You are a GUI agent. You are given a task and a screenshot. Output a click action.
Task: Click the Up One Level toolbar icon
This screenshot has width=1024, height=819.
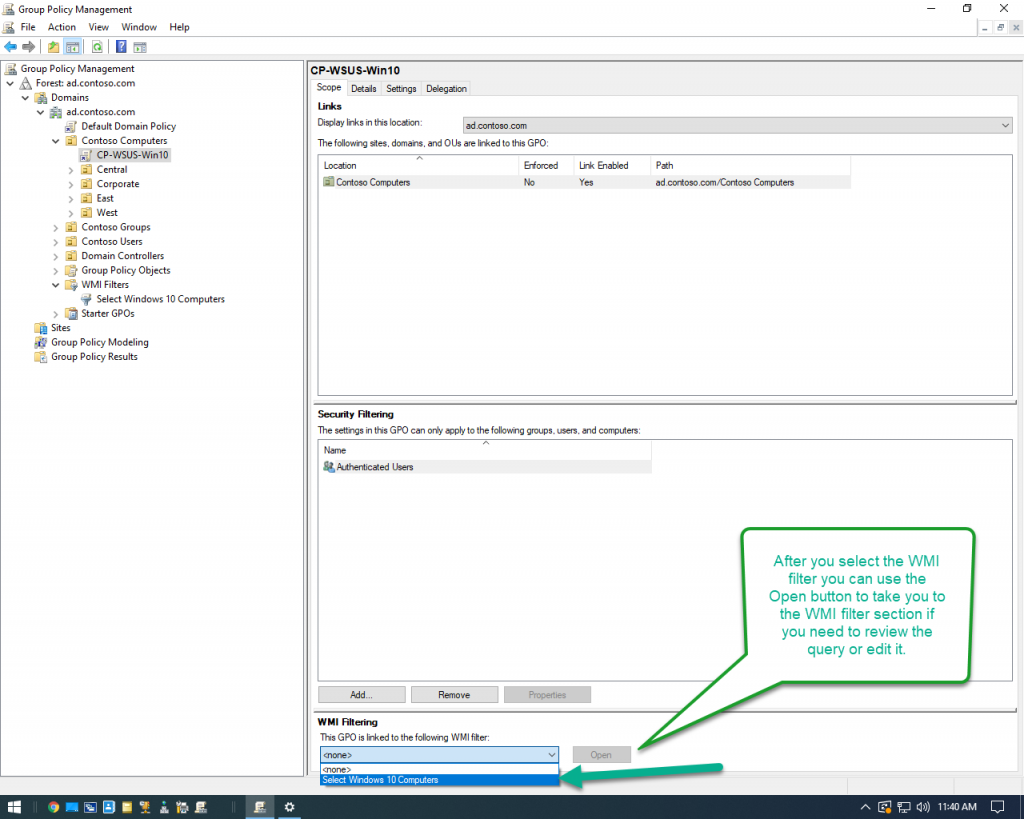(52, 46)
